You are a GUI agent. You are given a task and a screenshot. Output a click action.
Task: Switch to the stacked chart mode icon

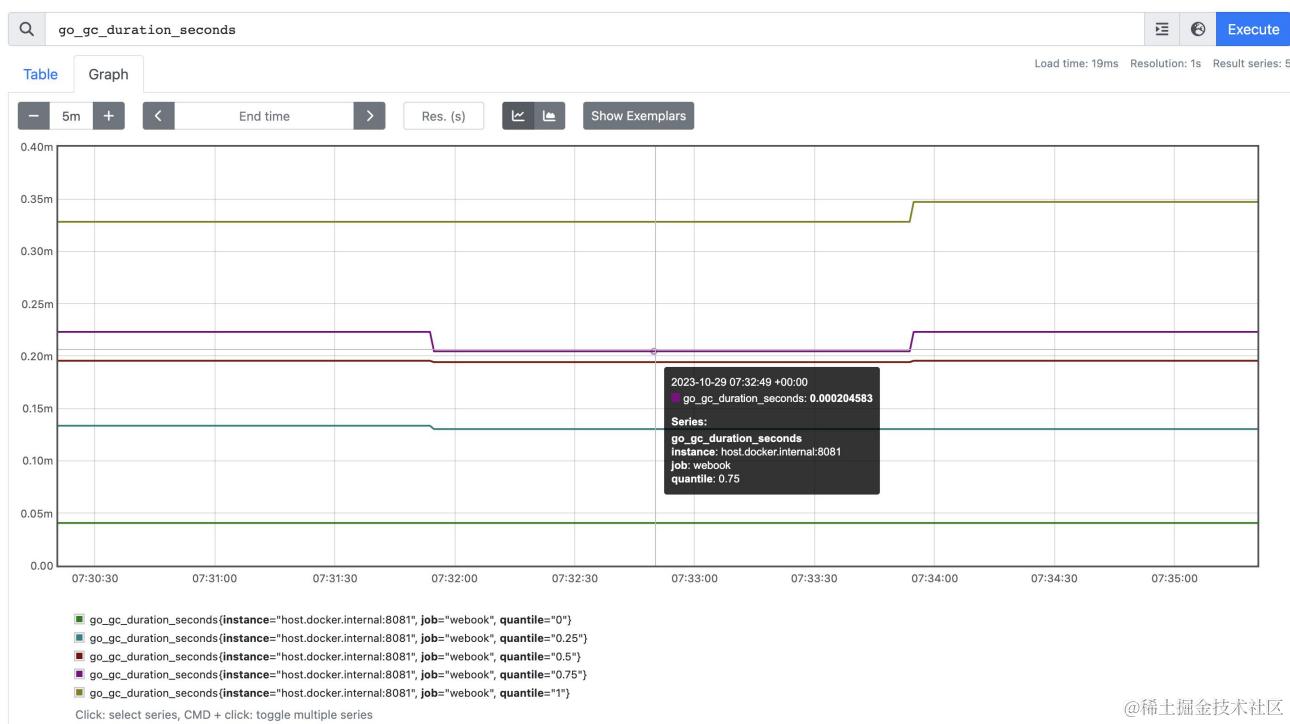click(549, 116)
